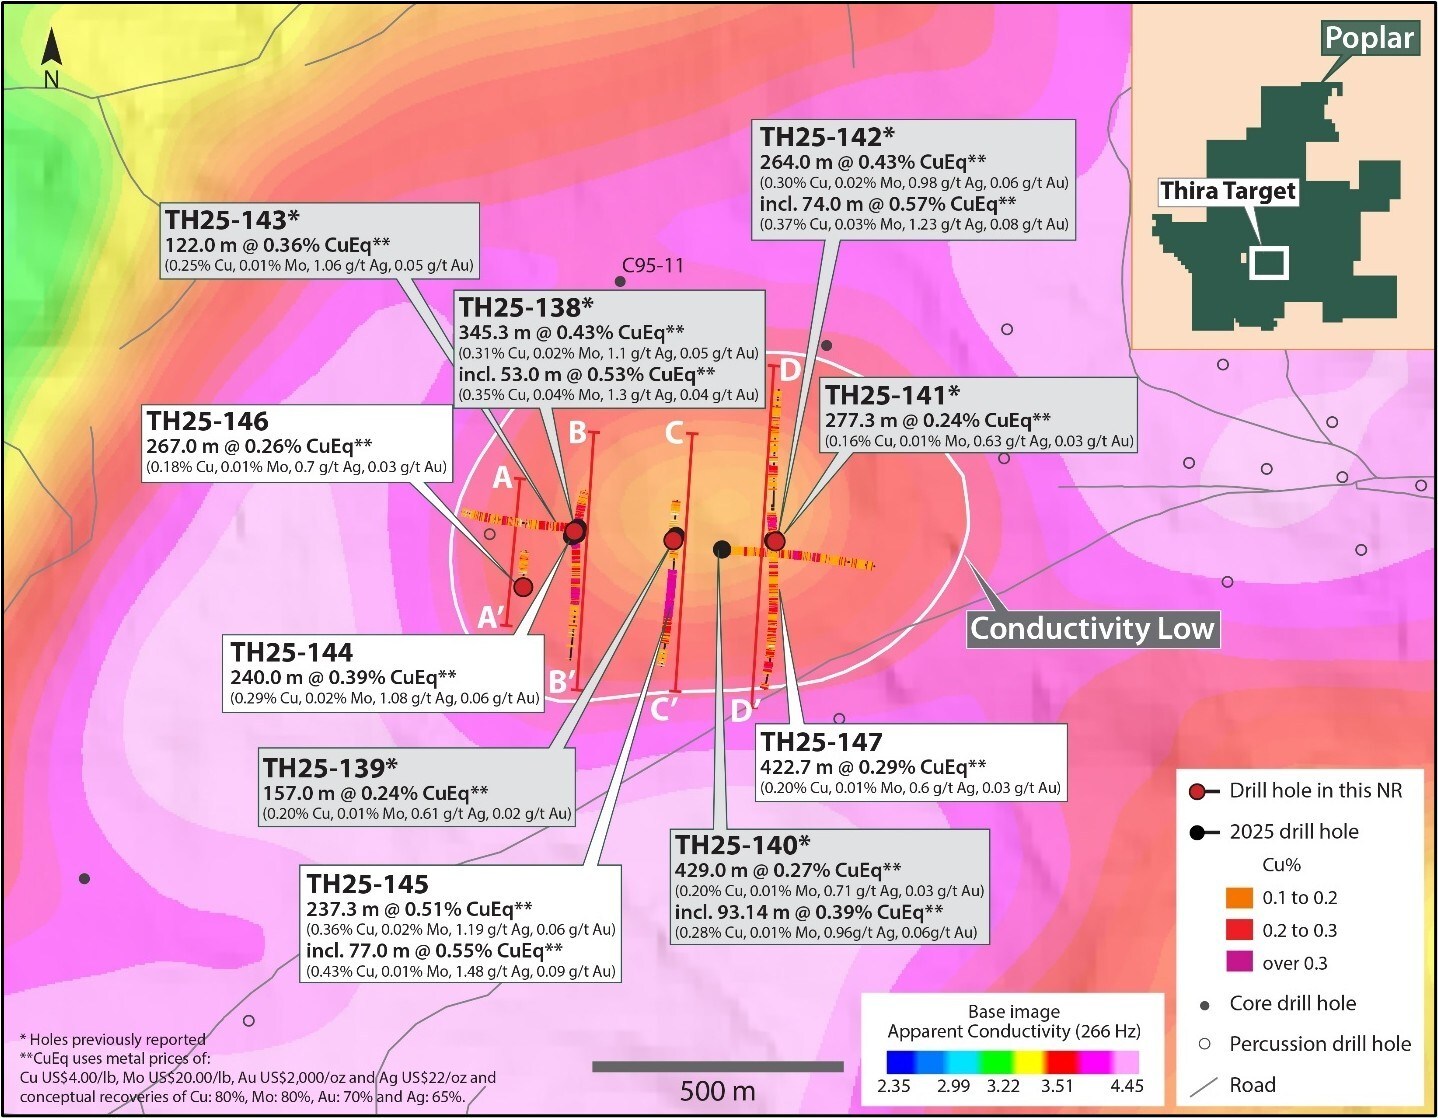Click the Road line symbol in legend
This screenshot has height=1118, width=1438.
pyautogui.click(x=1205, y=1085)
